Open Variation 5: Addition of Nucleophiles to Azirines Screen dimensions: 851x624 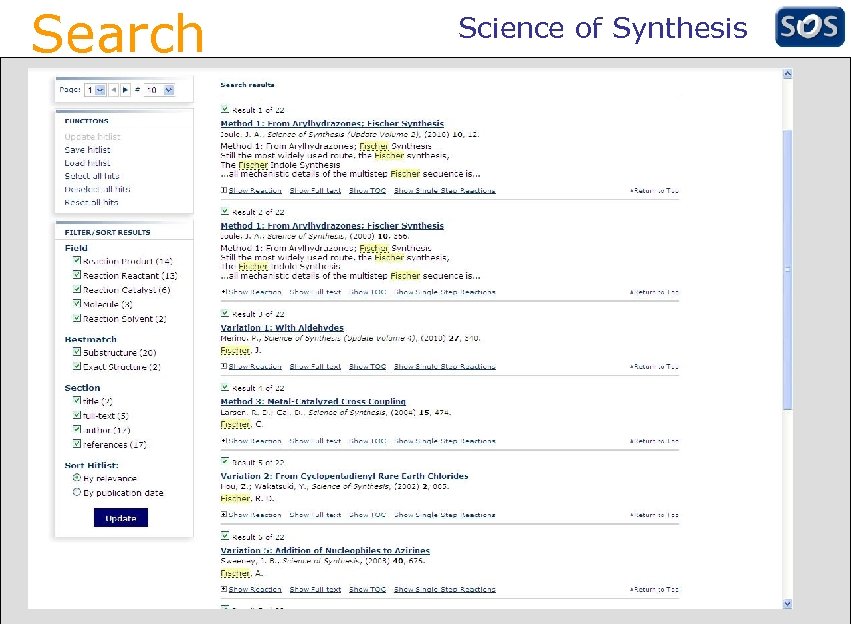325,550
